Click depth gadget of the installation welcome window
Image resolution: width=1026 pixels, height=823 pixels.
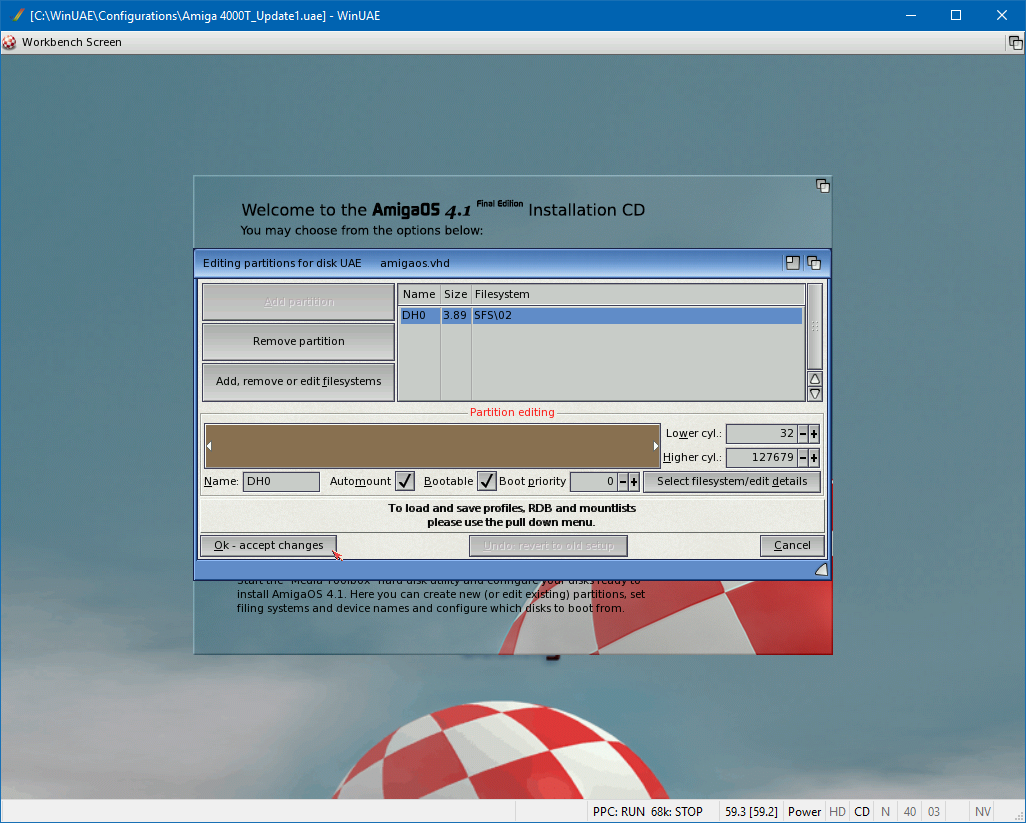click(x=822, y=186)
